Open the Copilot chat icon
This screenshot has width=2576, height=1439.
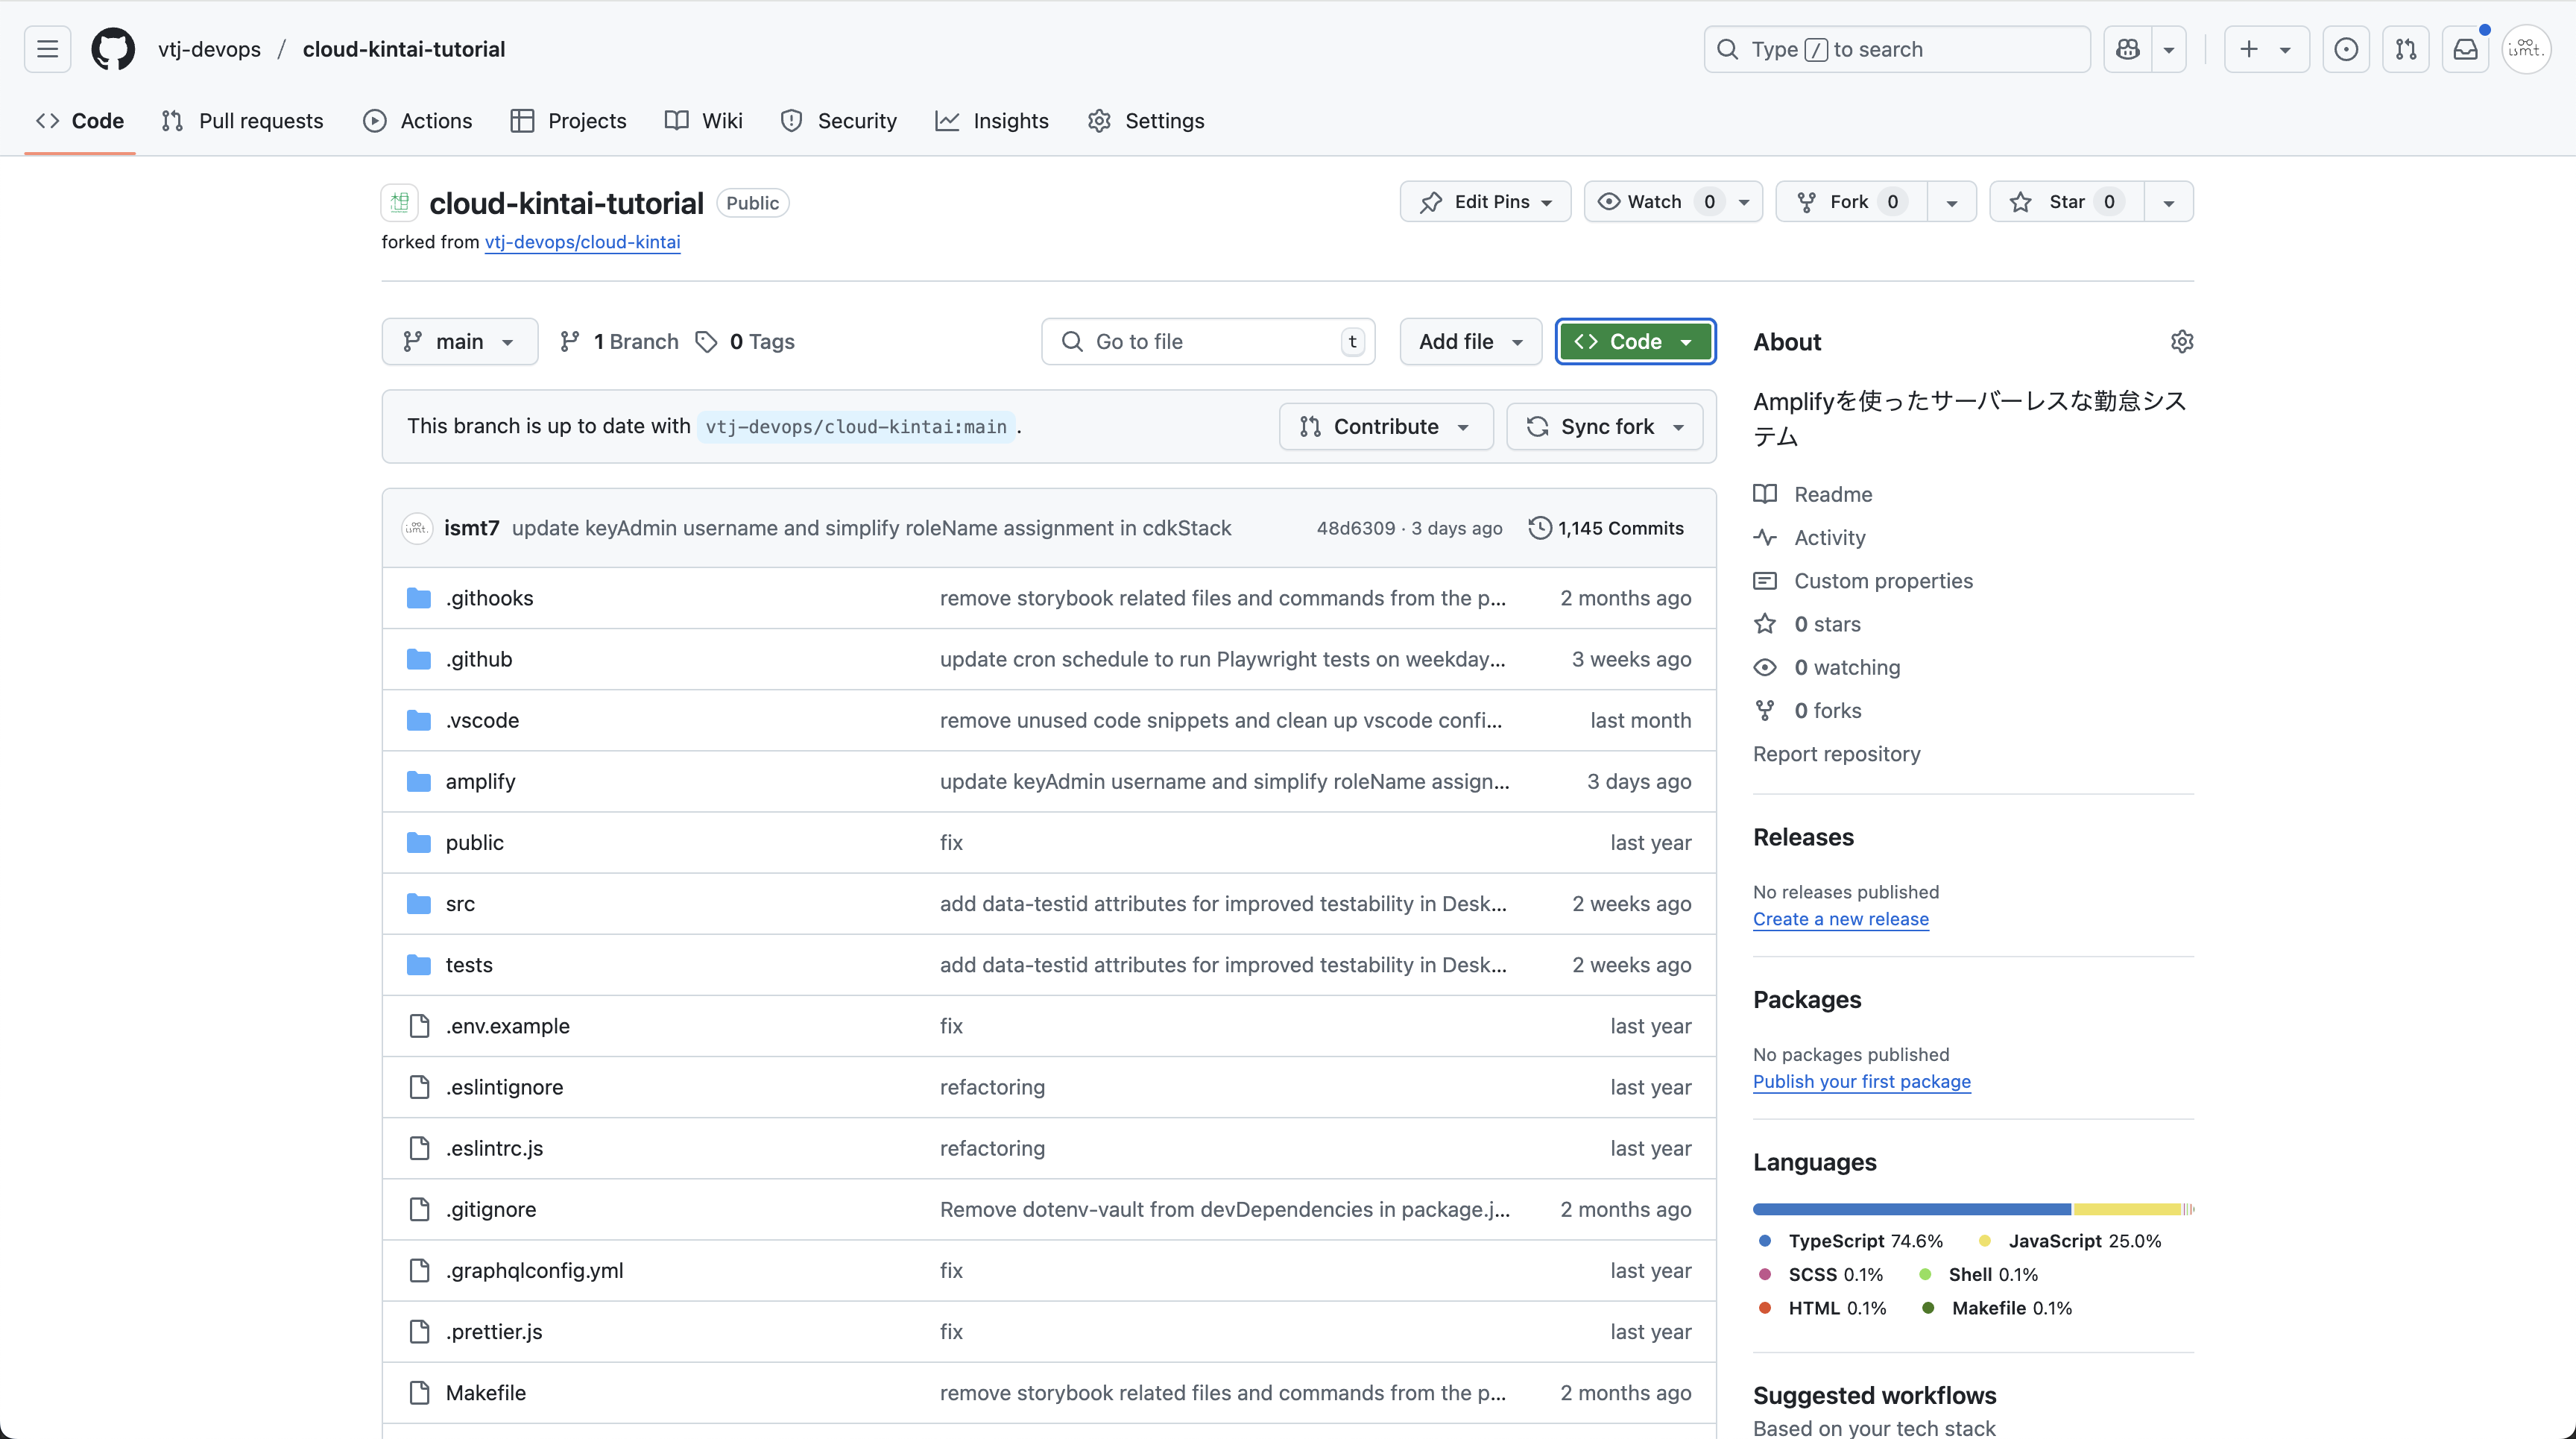tap(2128, 49)
